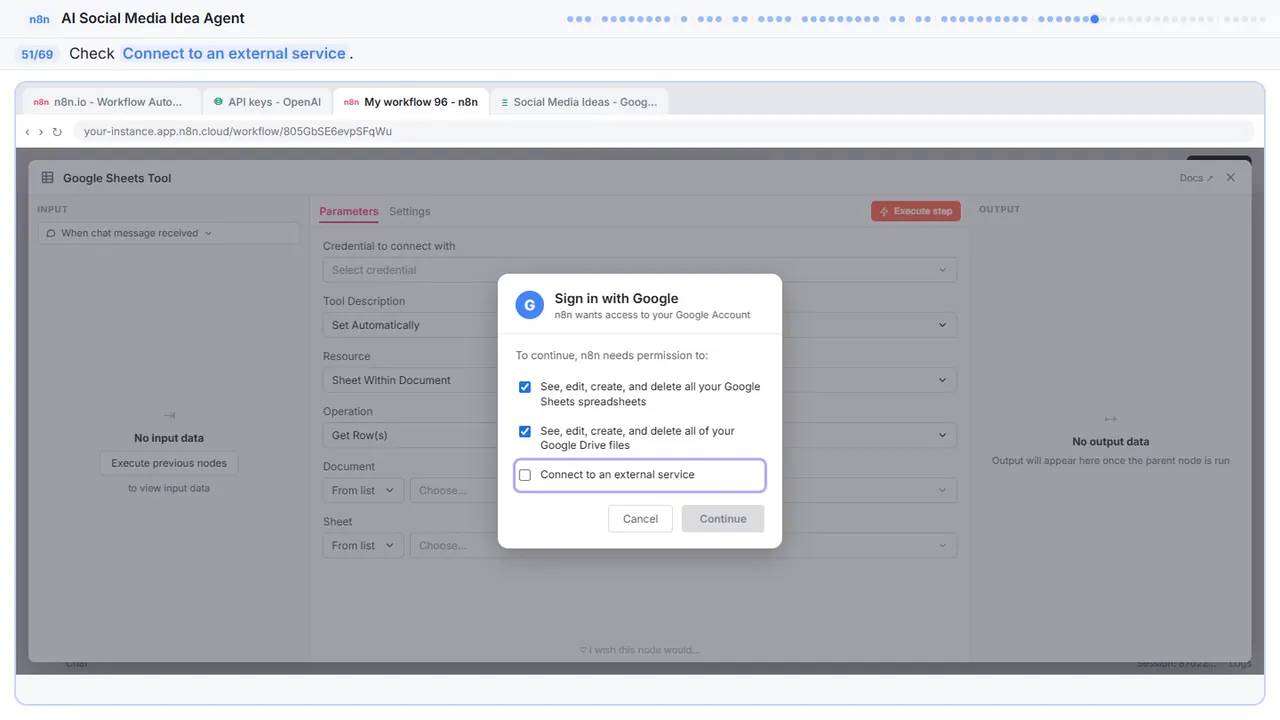Click the current step dot in progress indicator
The width and height of the screenshot is (1280, 720).
[x=1095, y=19]
